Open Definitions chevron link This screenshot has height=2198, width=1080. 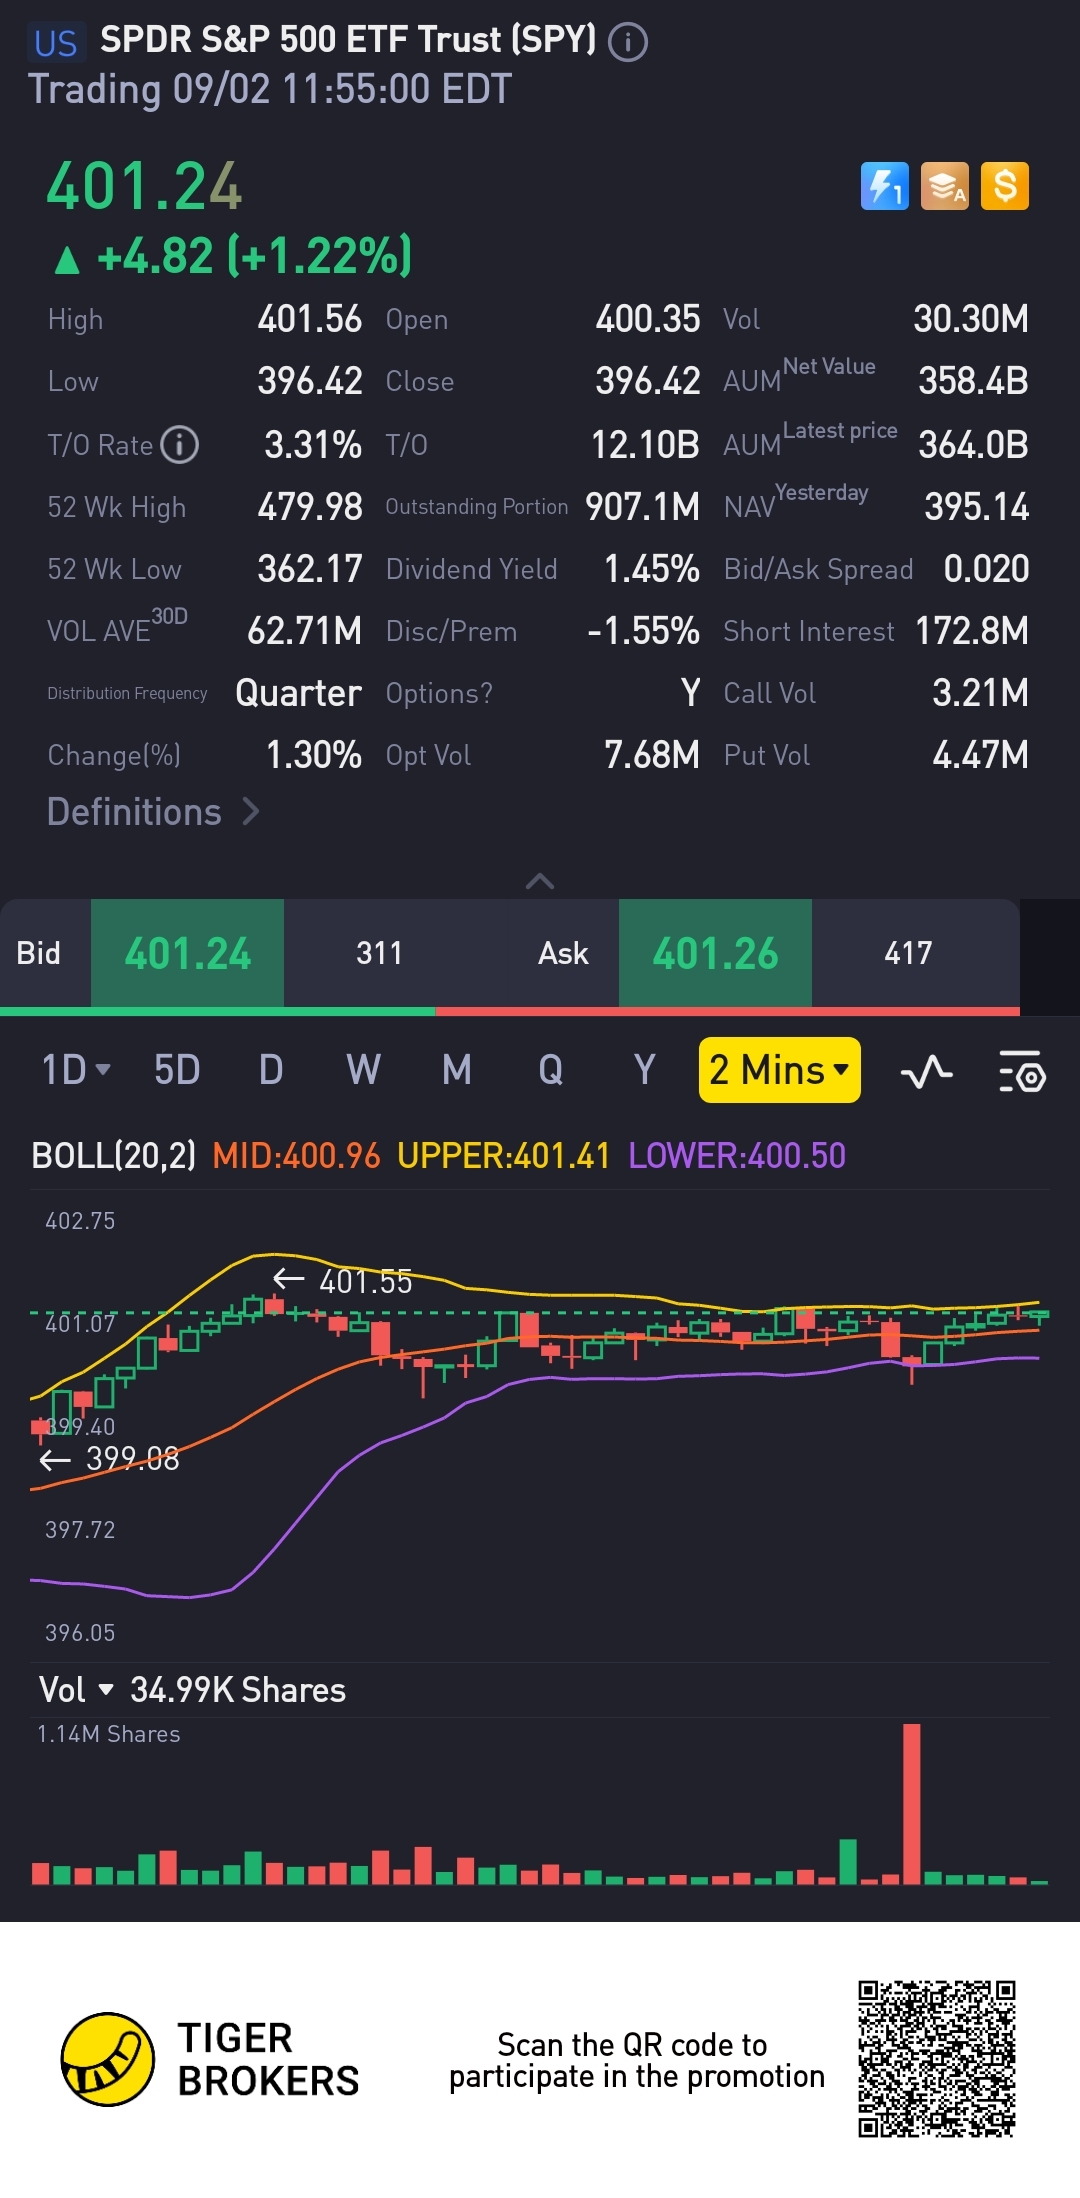153,812
